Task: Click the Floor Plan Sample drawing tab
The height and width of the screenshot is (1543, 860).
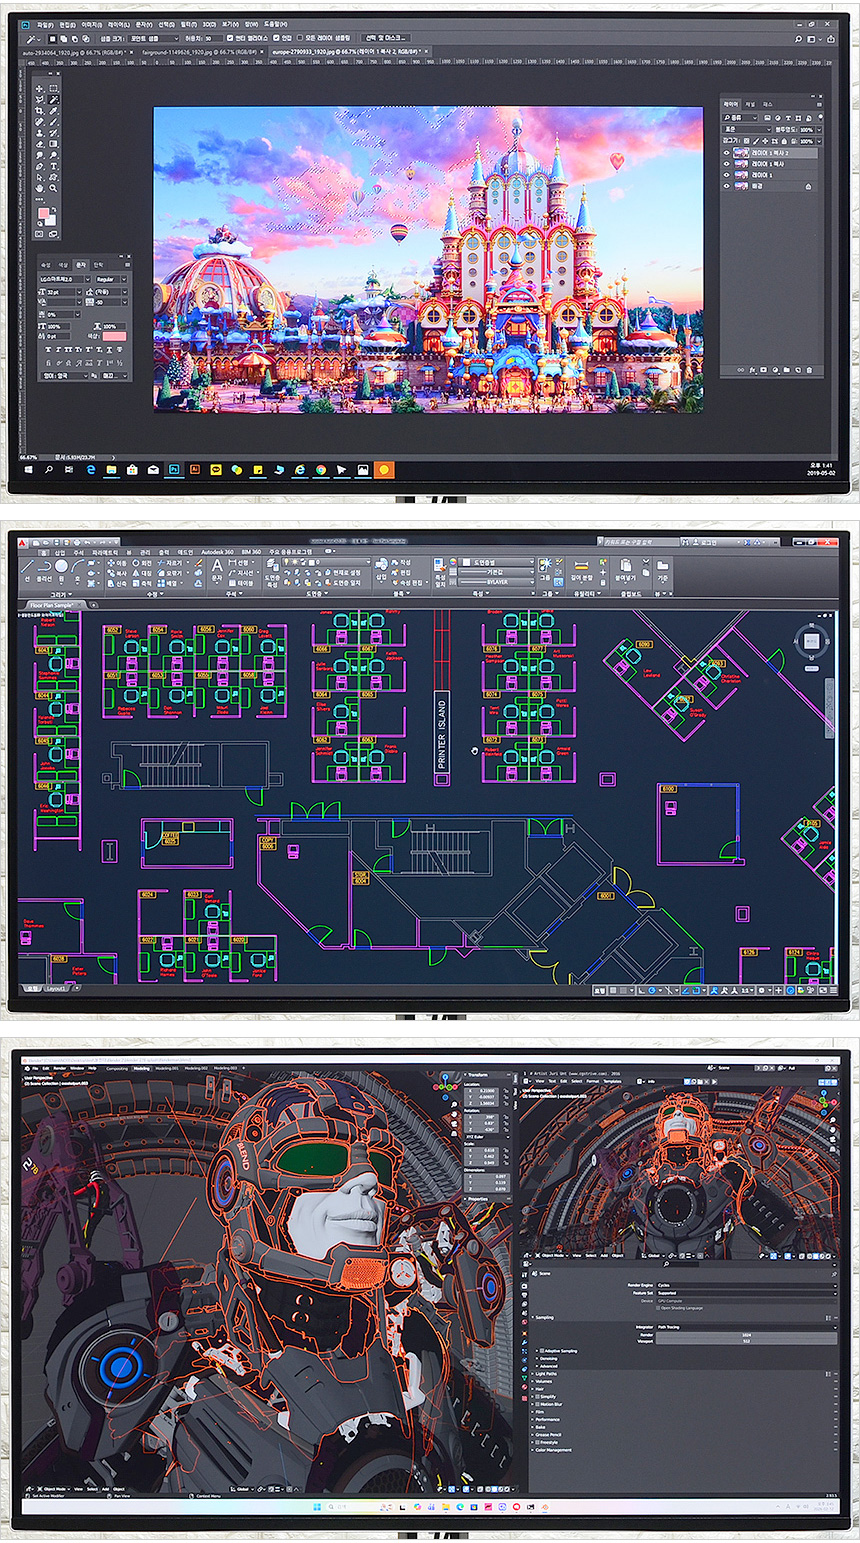Action: point(51,605)
